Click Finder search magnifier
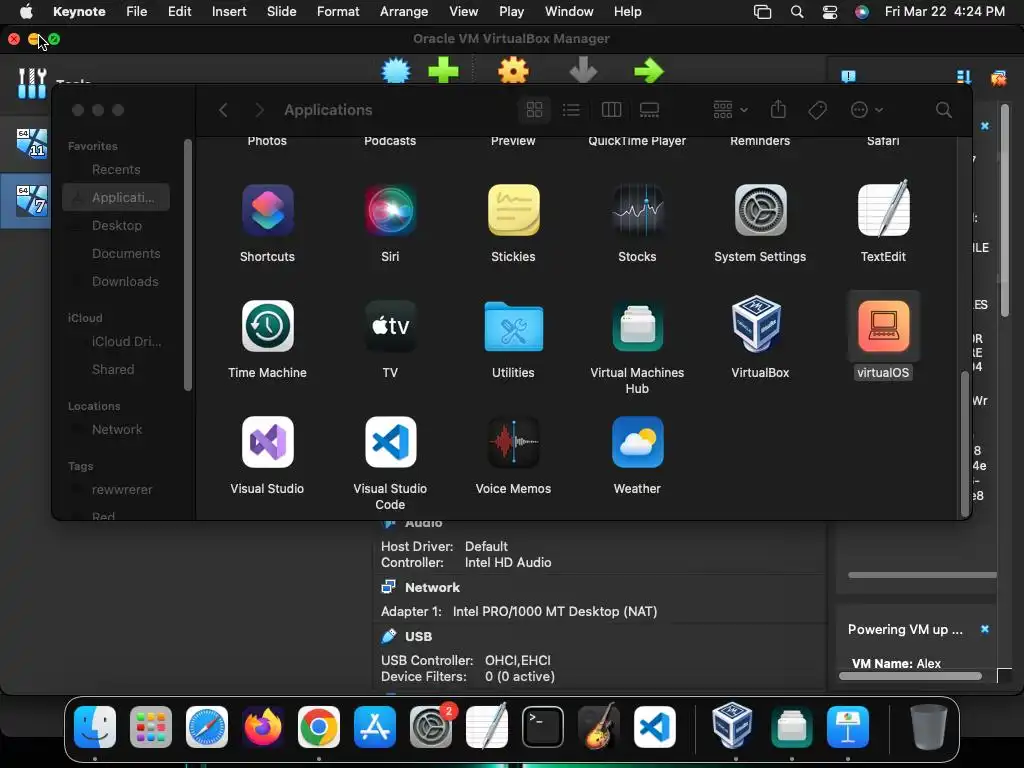Screen dimensions: 1024x768 pos(944,110)
